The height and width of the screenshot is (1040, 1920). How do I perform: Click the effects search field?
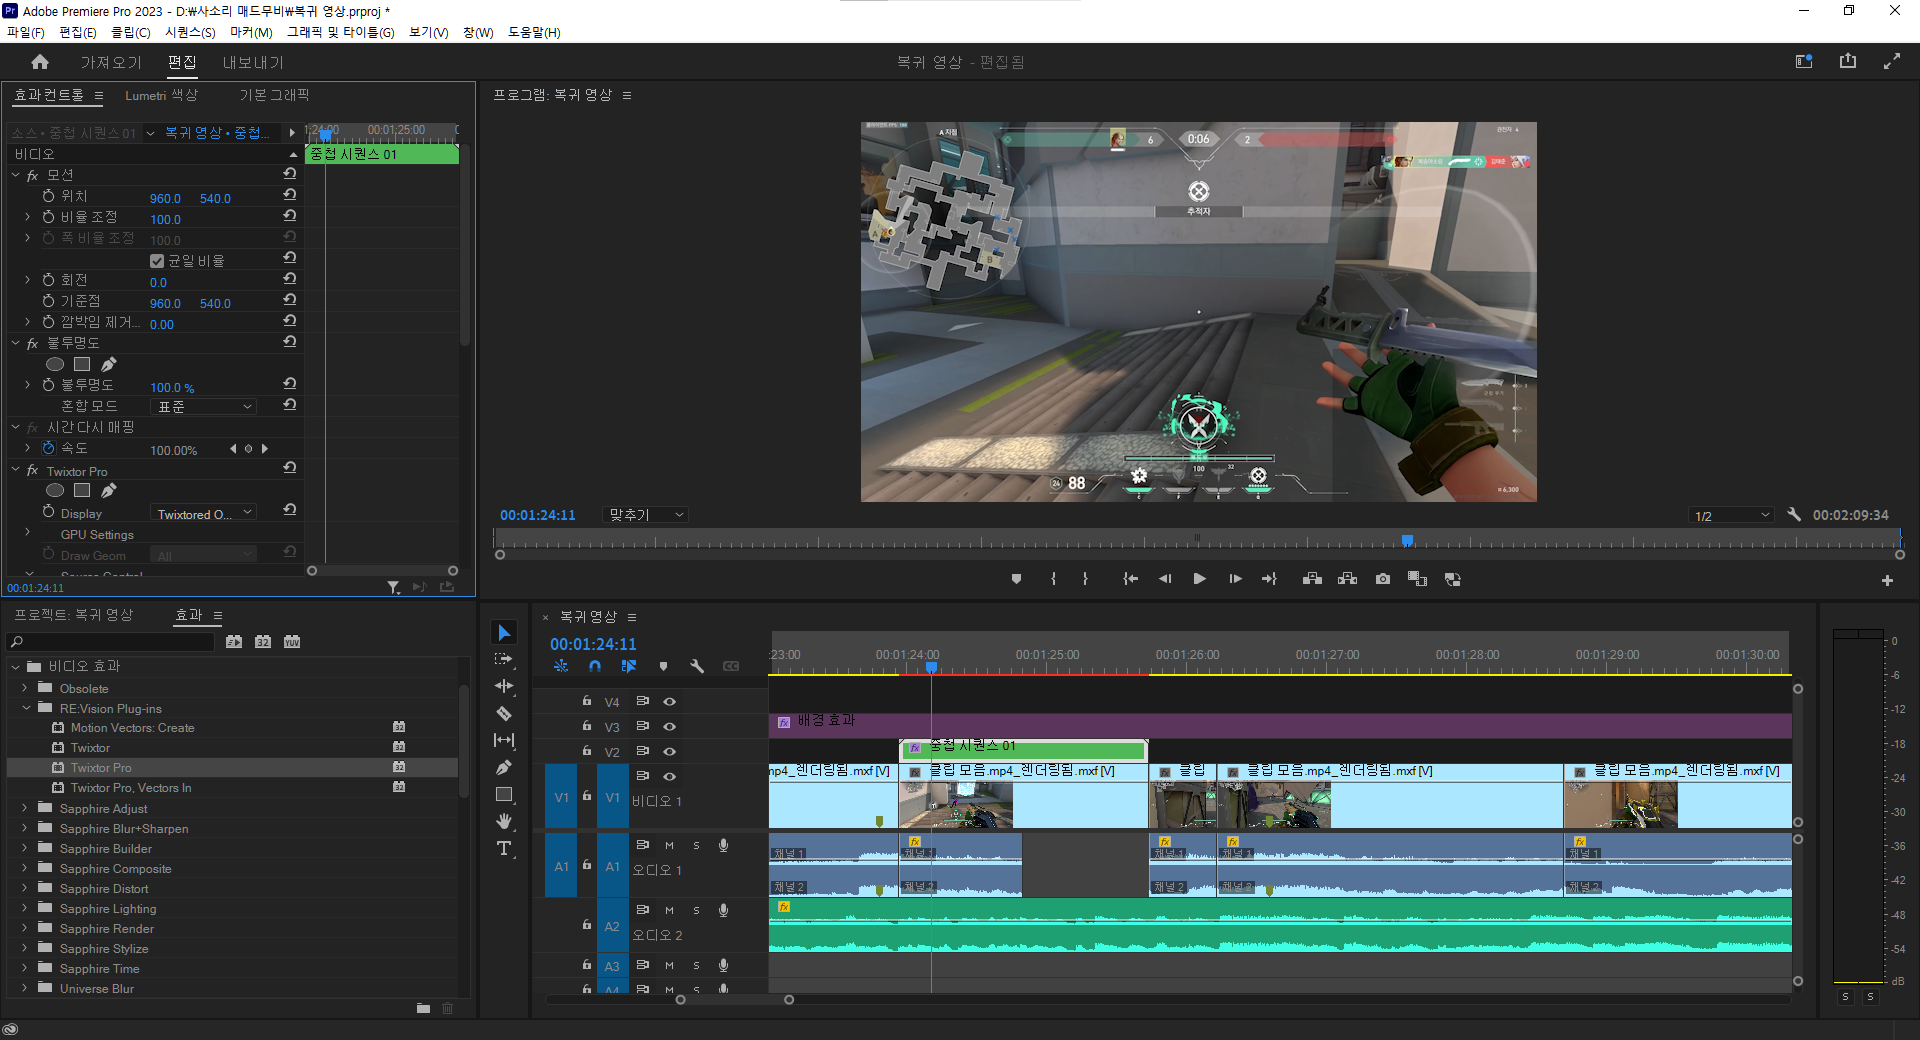(x=112, y=642)
